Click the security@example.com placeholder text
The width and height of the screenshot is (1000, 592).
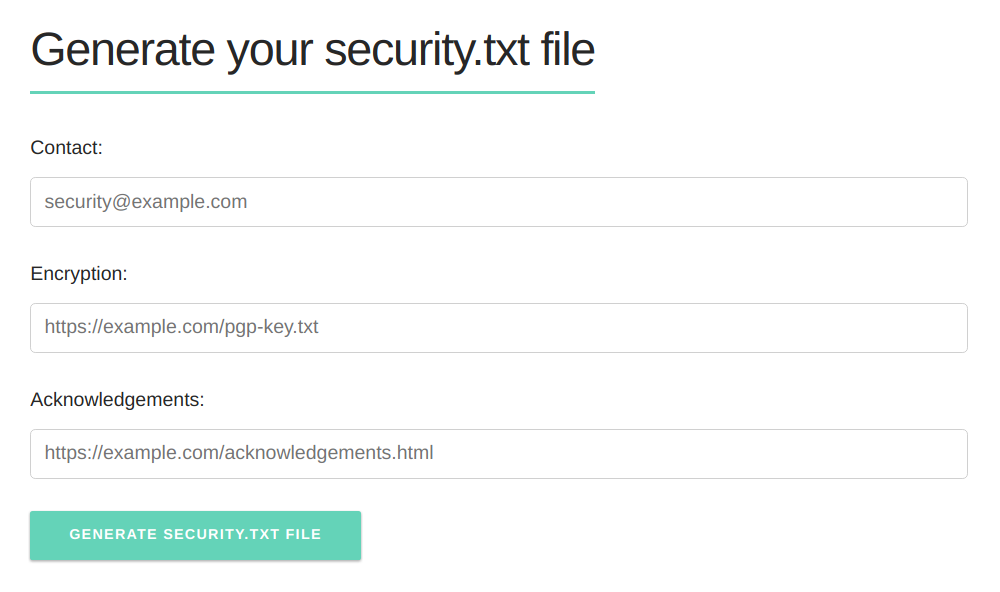click(146, 202)
